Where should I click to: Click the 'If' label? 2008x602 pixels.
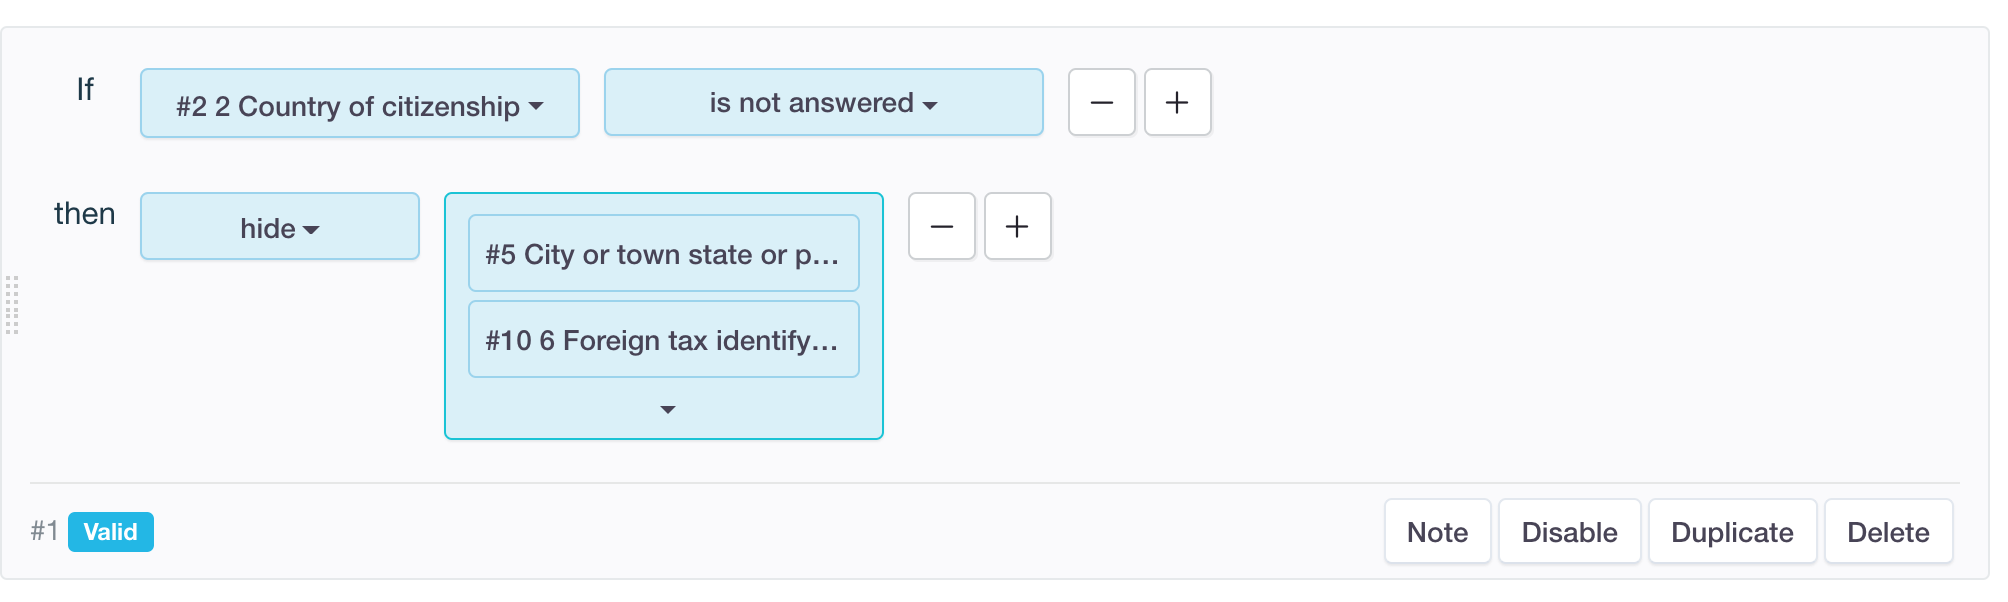click(85, 90)
